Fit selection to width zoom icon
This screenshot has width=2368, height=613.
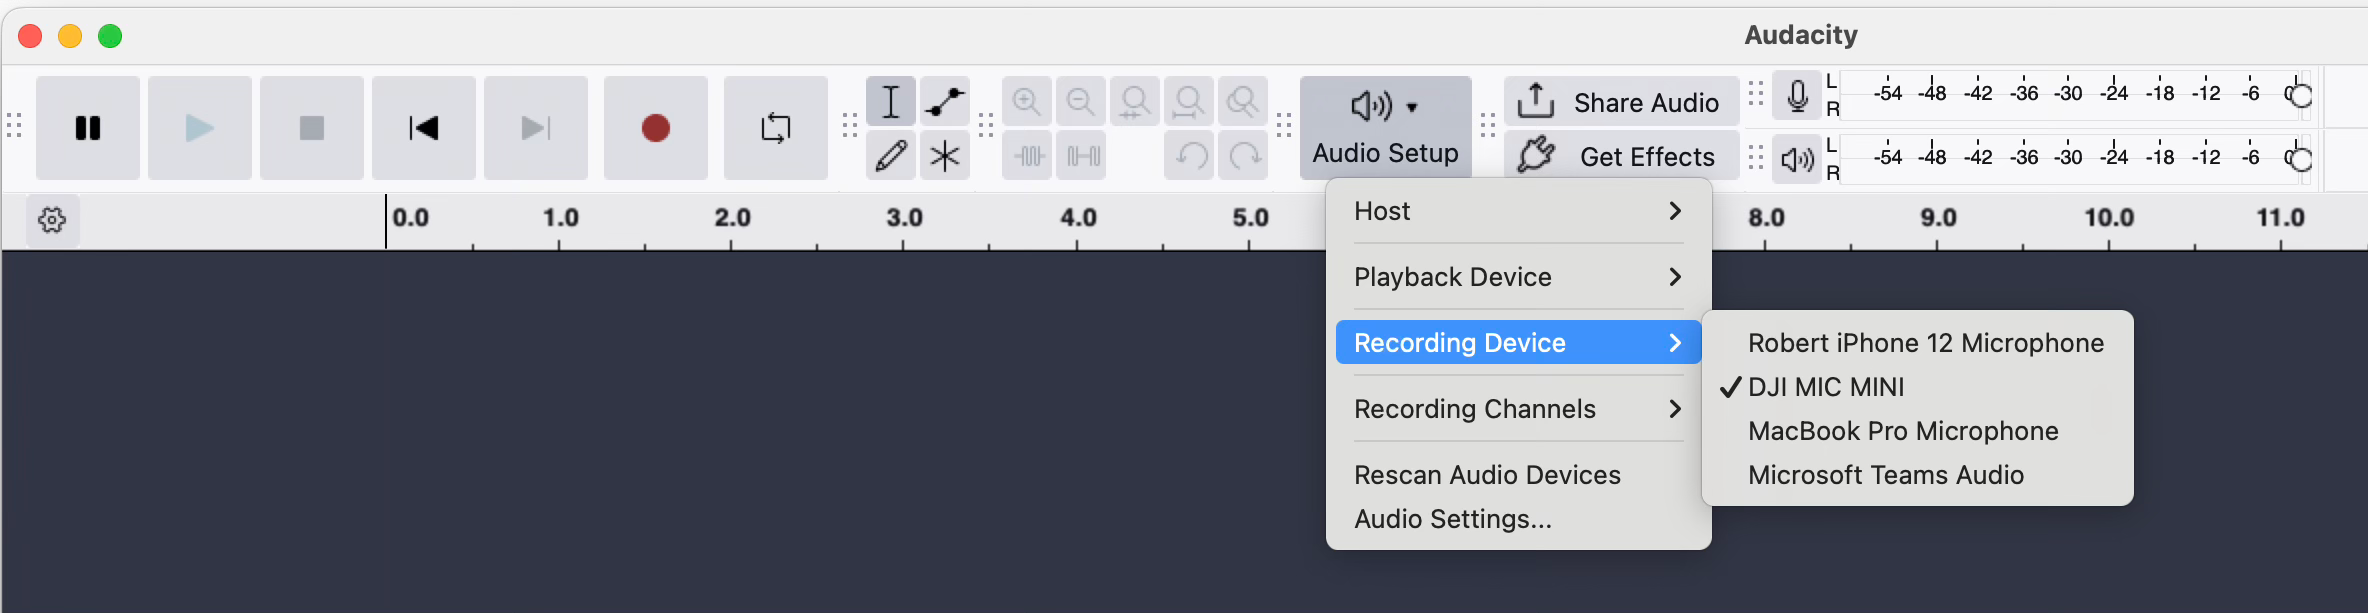[x=1135, y=101]
